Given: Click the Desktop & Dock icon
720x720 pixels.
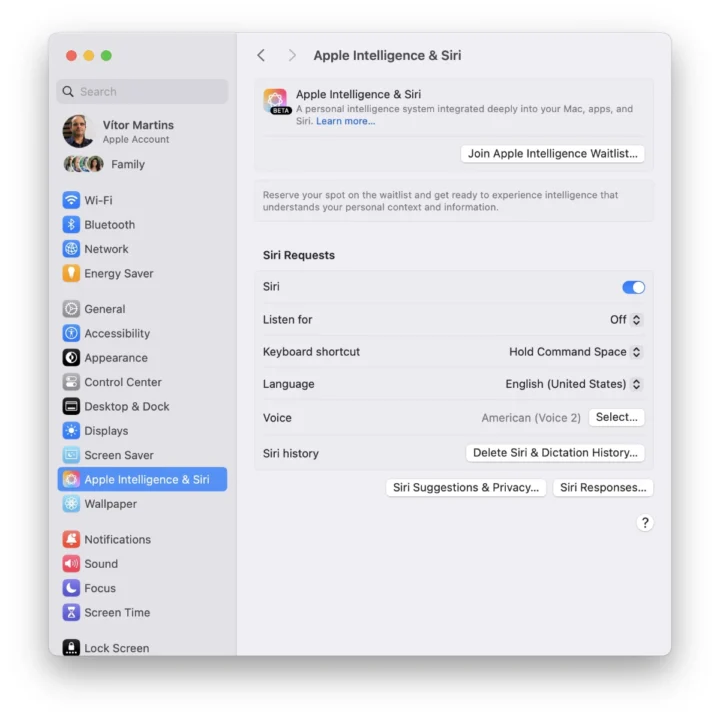Looking at the screenshot, I should pos(71,406).
